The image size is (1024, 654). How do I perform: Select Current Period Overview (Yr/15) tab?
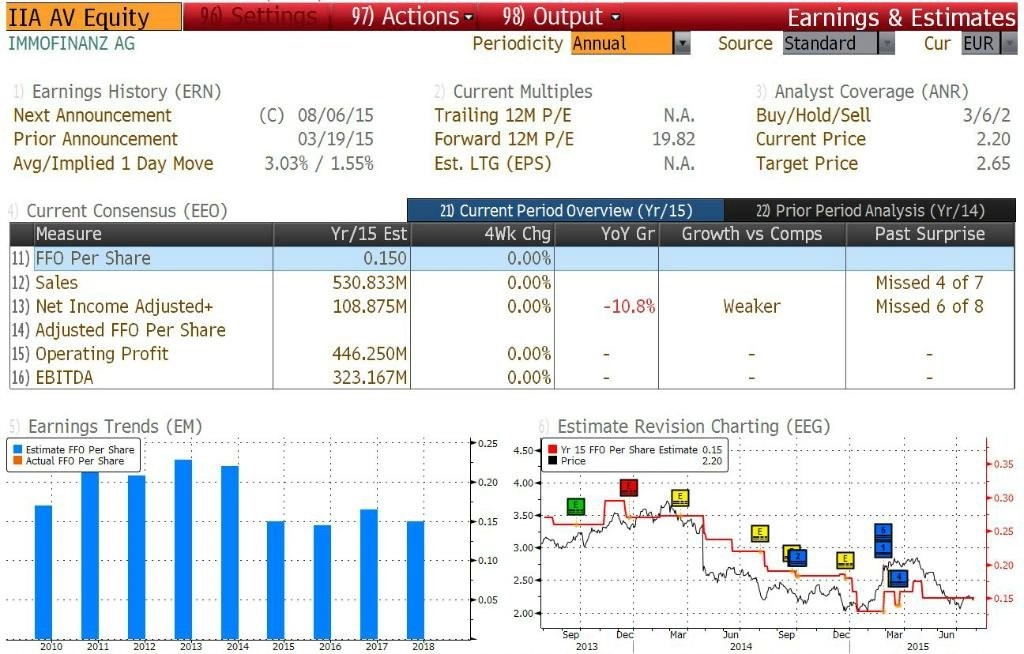tap(566, 210)
